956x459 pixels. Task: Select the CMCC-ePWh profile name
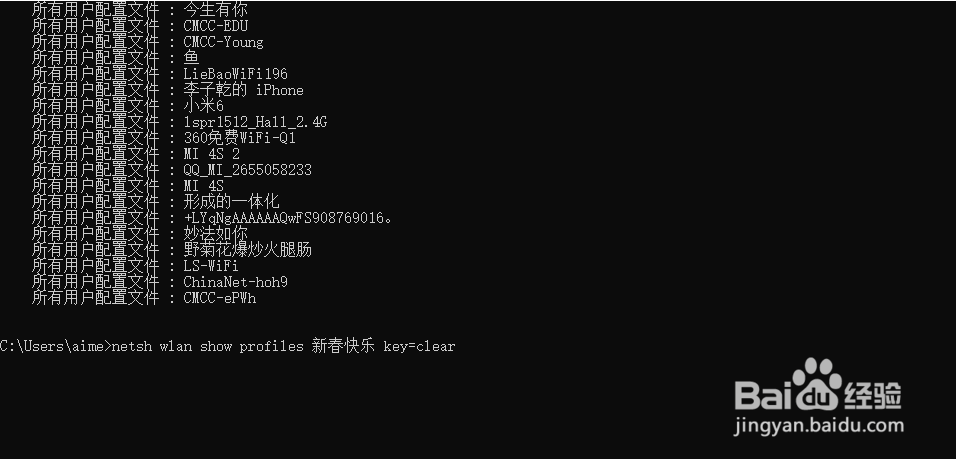tap(219, 298)
